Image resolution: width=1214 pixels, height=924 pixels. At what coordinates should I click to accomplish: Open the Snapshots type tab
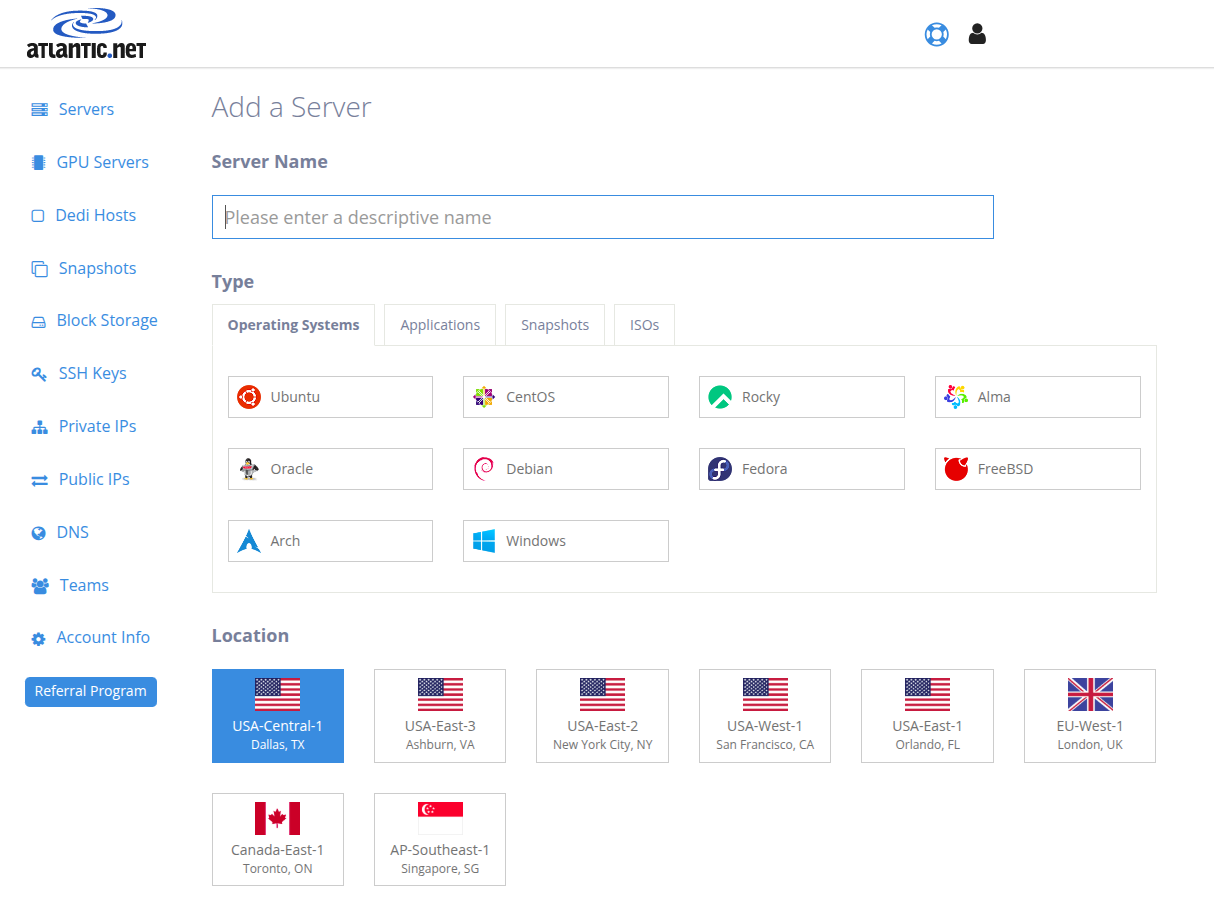pos(555,325)
